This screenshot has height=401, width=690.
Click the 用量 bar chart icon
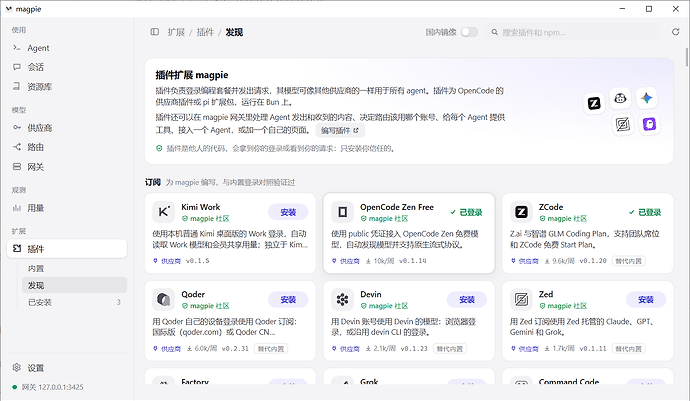(x=17, y=208)
